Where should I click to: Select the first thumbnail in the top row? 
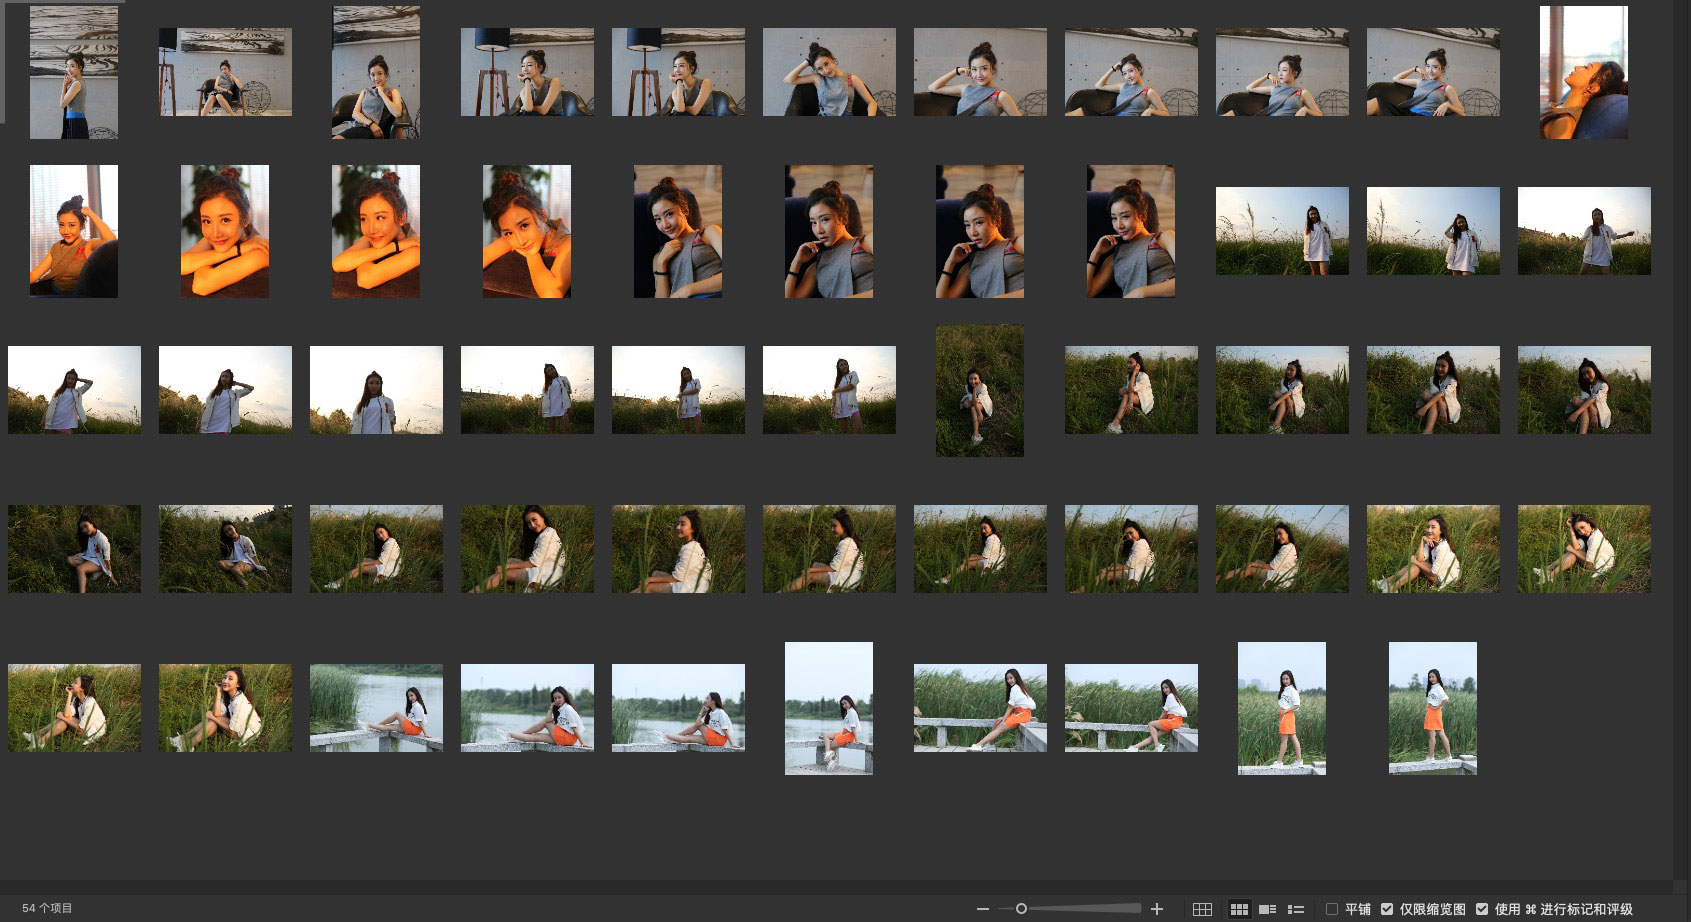pyautogui.click(x=74, y=72)
